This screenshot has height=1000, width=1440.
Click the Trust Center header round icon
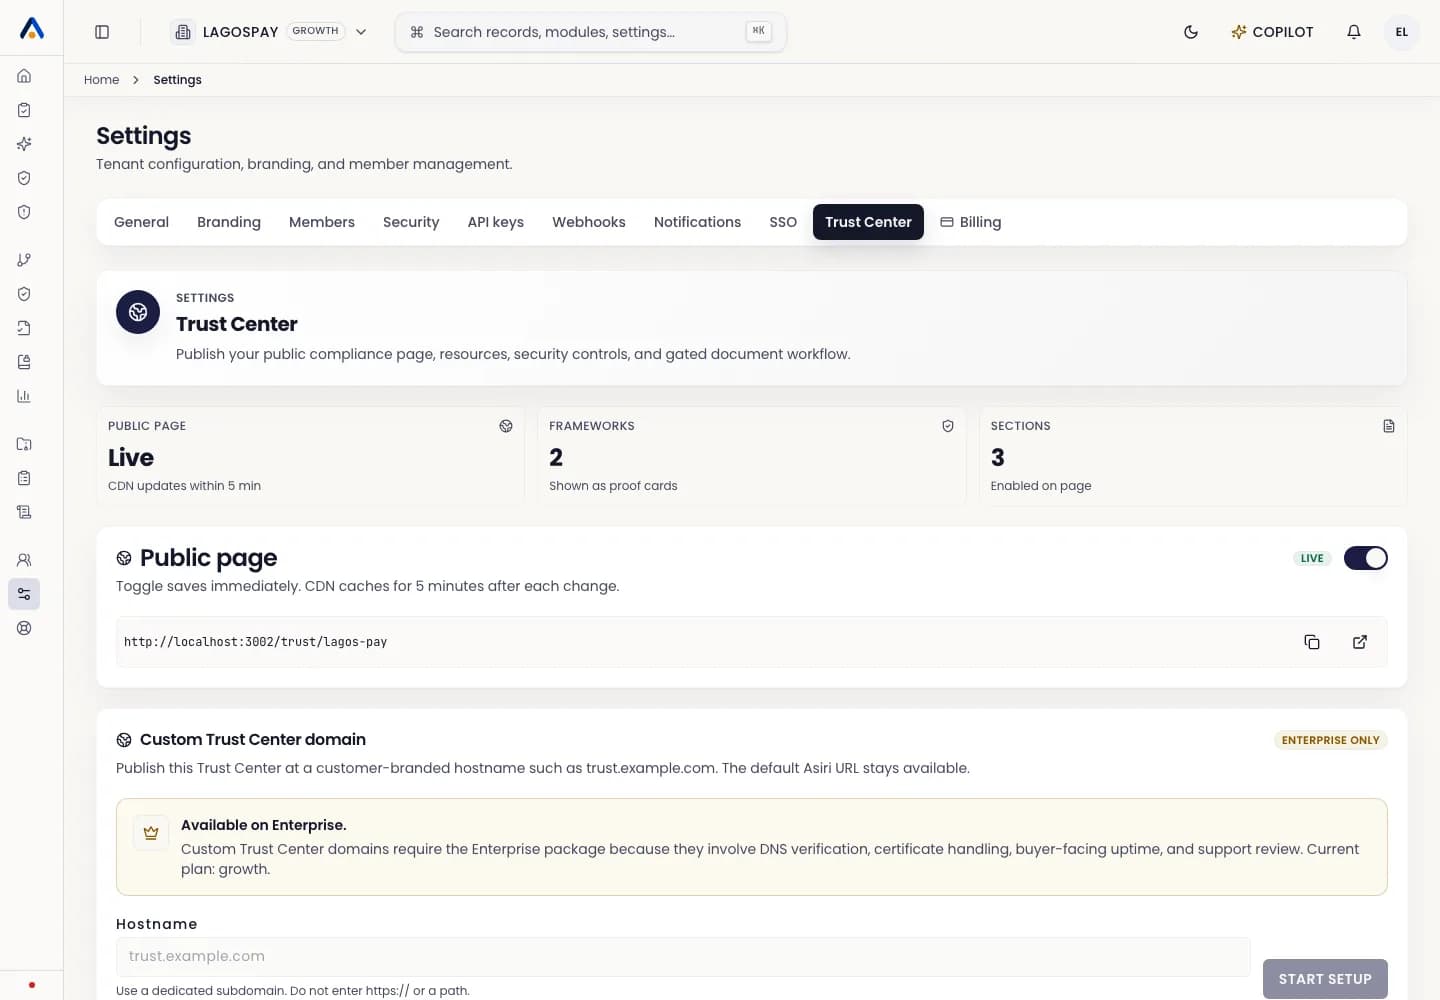click(138, 312)
